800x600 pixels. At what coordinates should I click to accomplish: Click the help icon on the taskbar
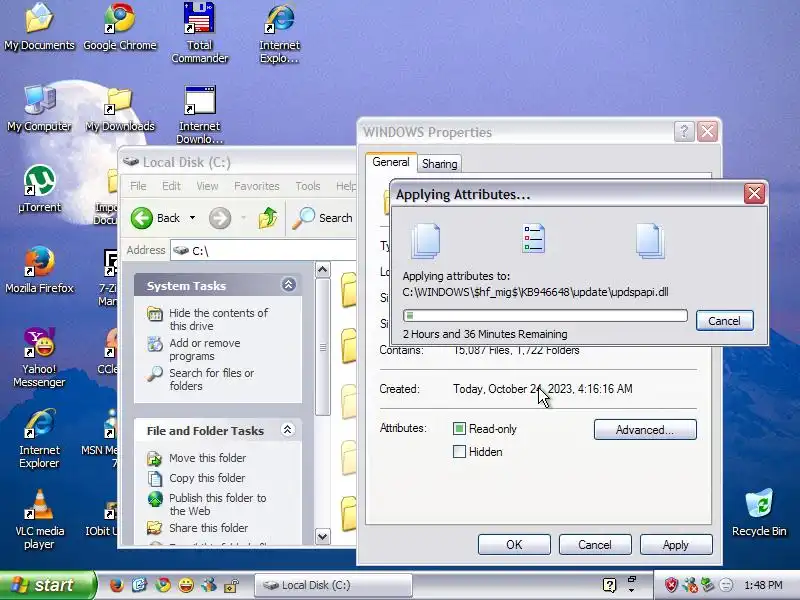609,585
